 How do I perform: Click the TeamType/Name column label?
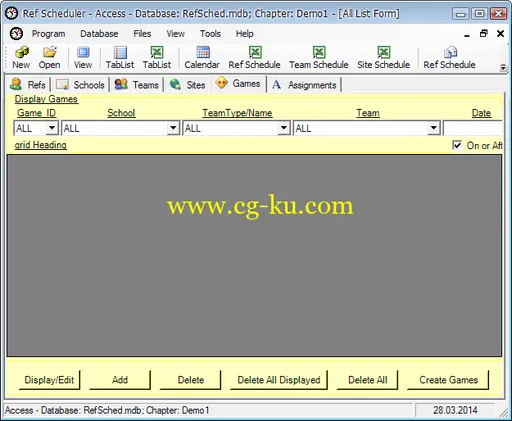tap(237, 113)
